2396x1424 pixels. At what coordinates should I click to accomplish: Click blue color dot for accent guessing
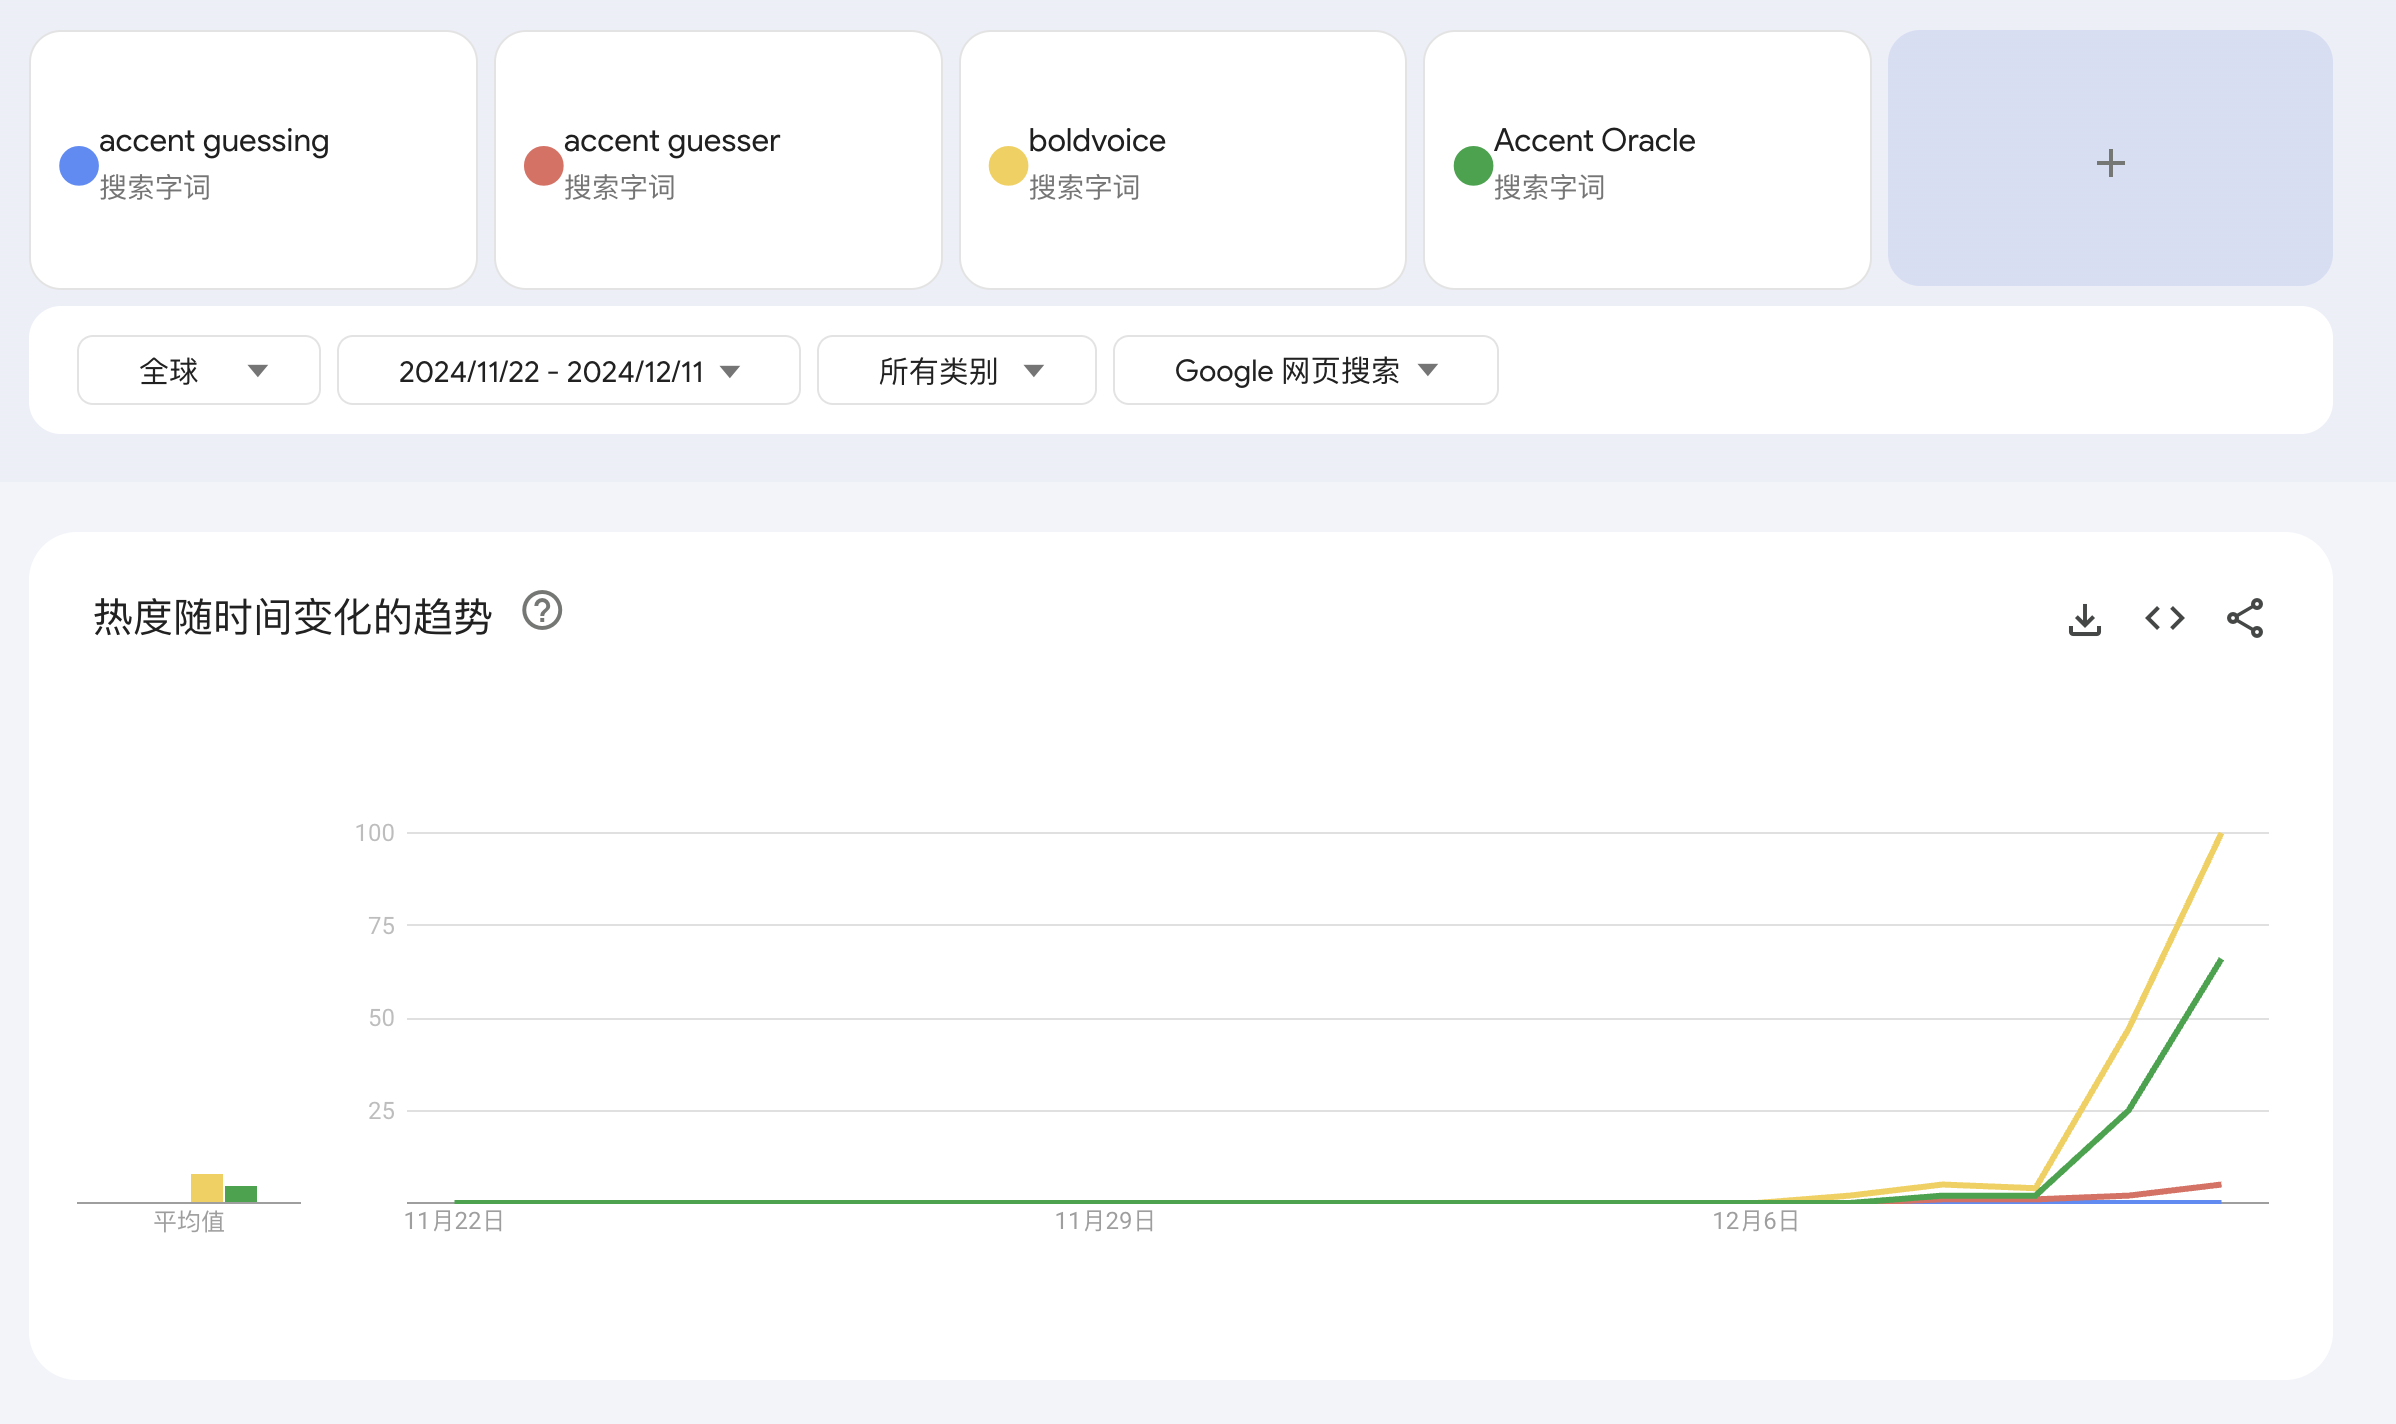coord(79,166)
